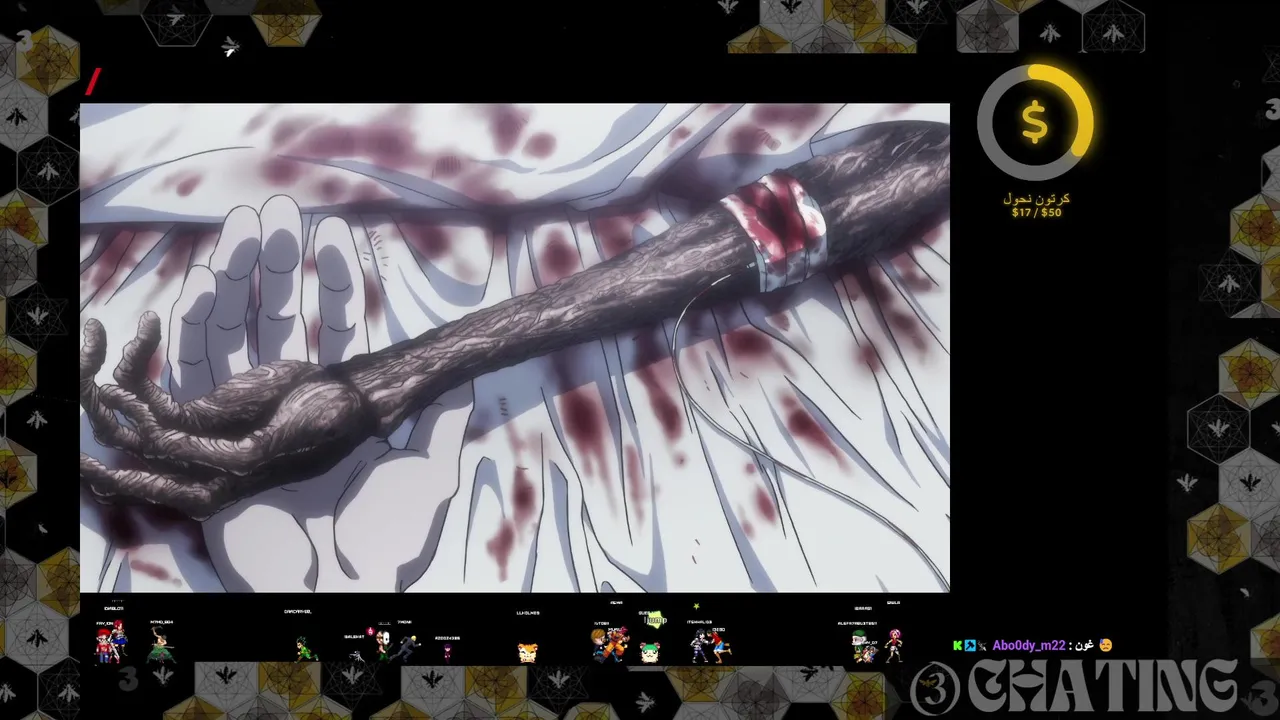Screen dimensions: 1280x720
Task: Click the Arabic donation goal title text
Action: (1036, 198)
